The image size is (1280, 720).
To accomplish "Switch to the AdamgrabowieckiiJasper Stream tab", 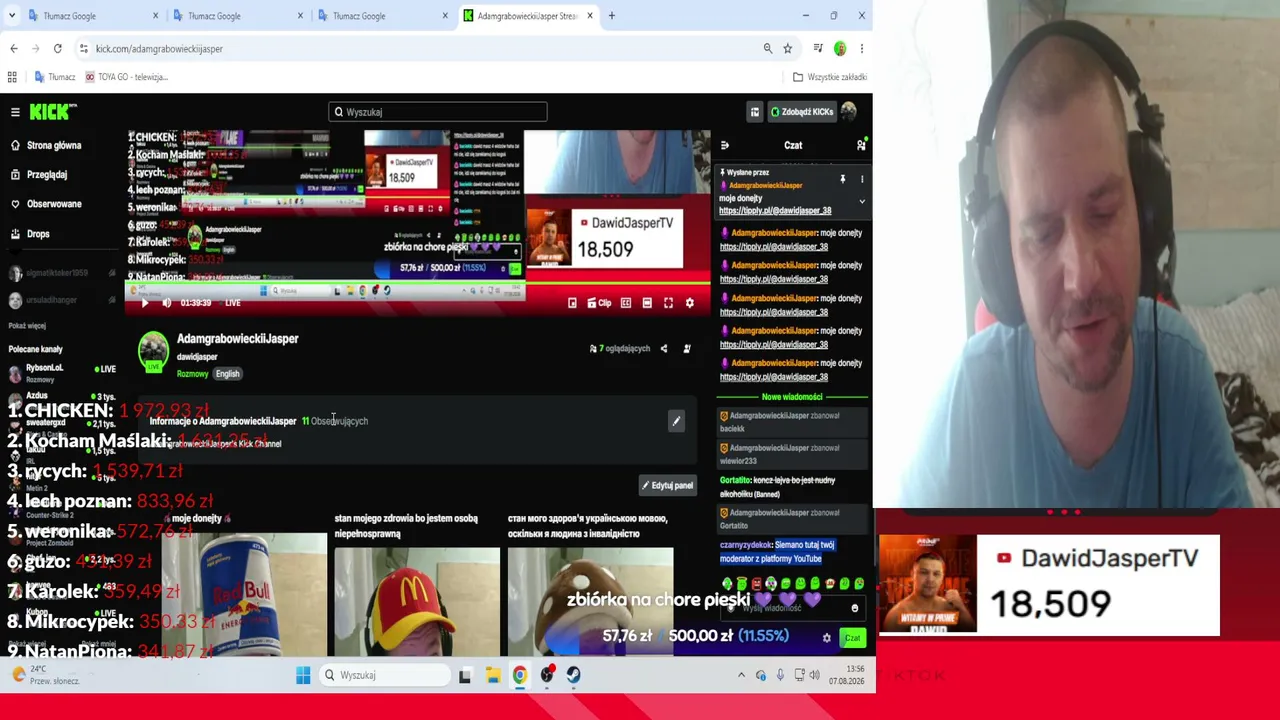I will (528, 16).
